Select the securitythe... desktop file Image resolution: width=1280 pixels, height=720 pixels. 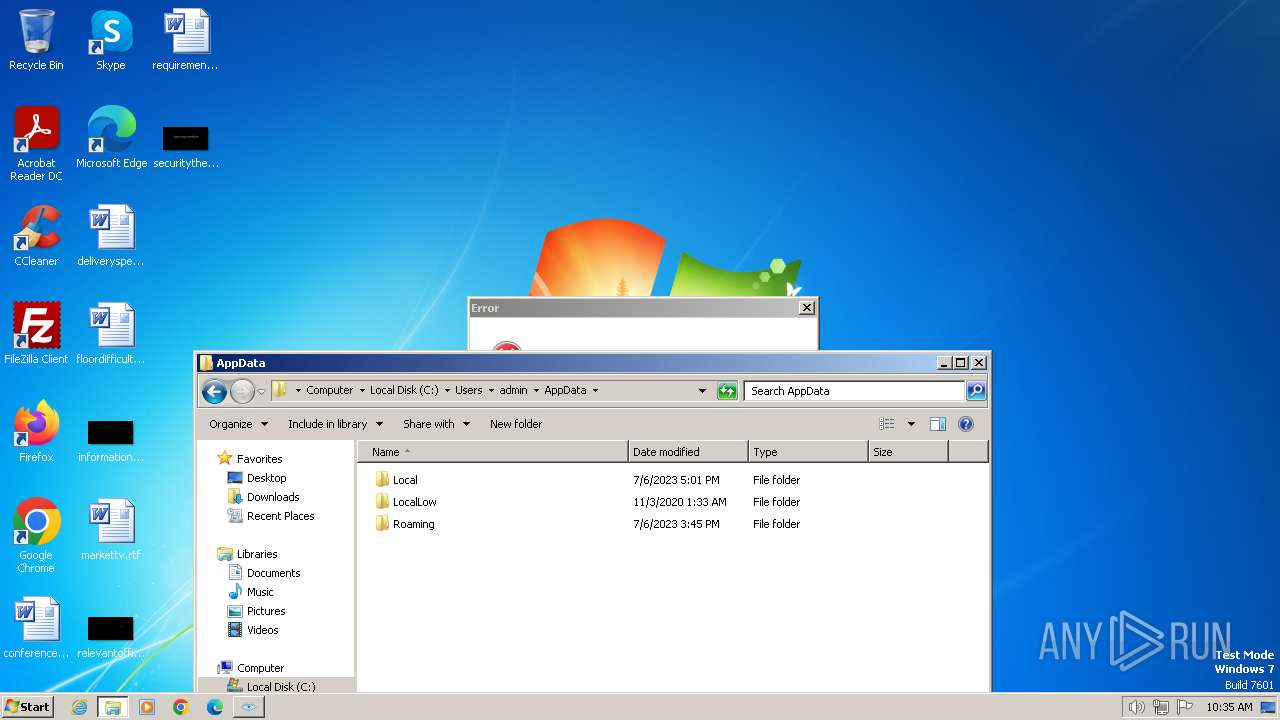185,145
